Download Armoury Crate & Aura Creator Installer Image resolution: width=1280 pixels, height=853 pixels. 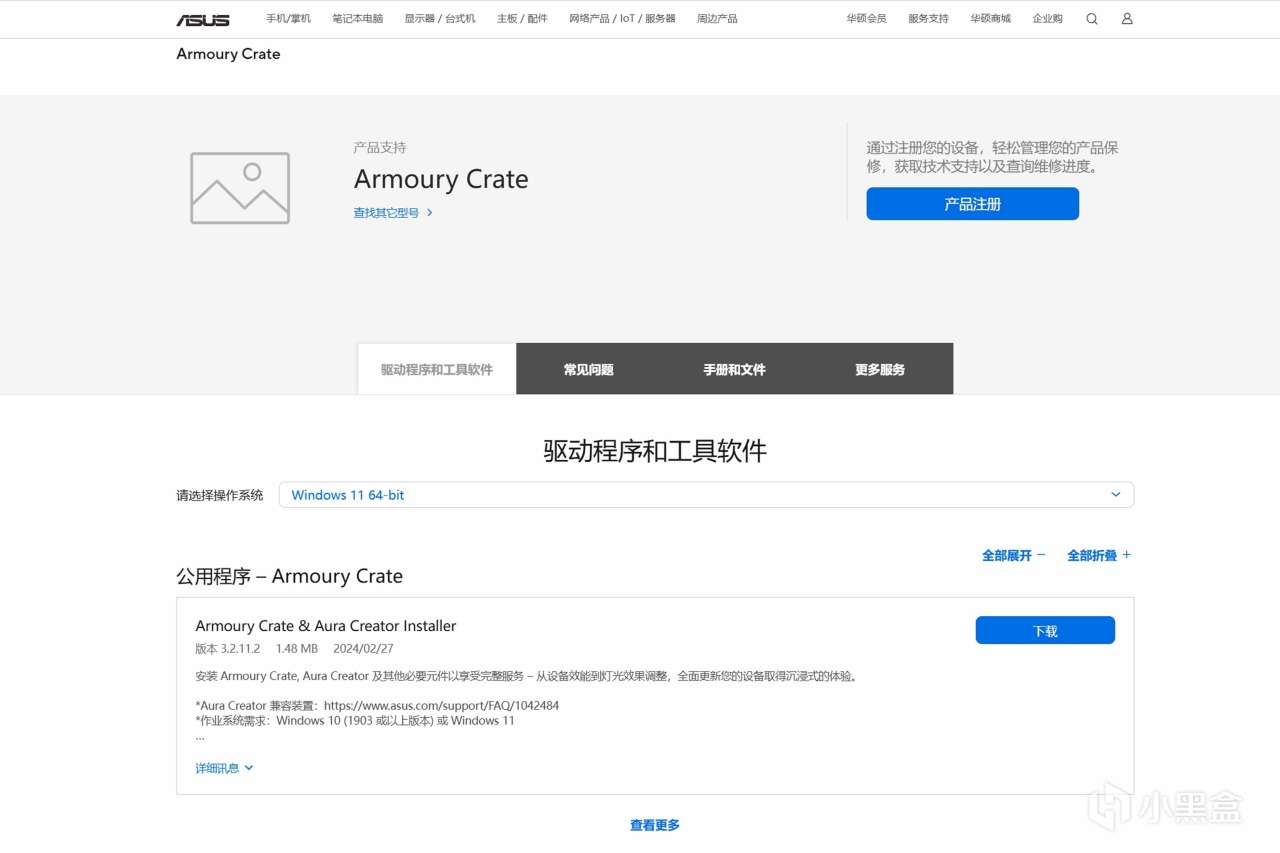pos(1045,631)
